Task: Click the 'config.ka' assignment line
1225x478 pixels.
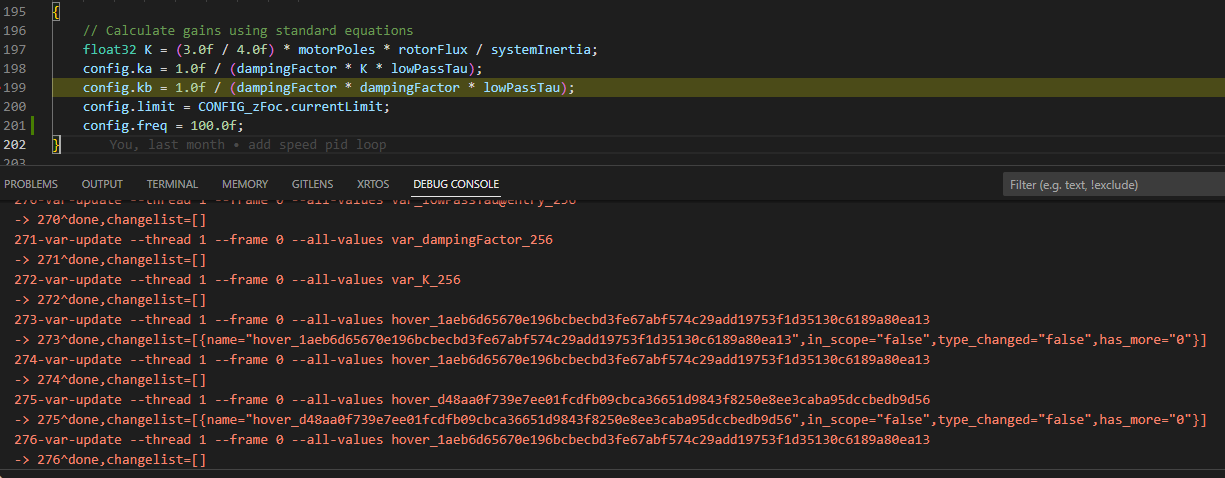Action: pos(283,68)
